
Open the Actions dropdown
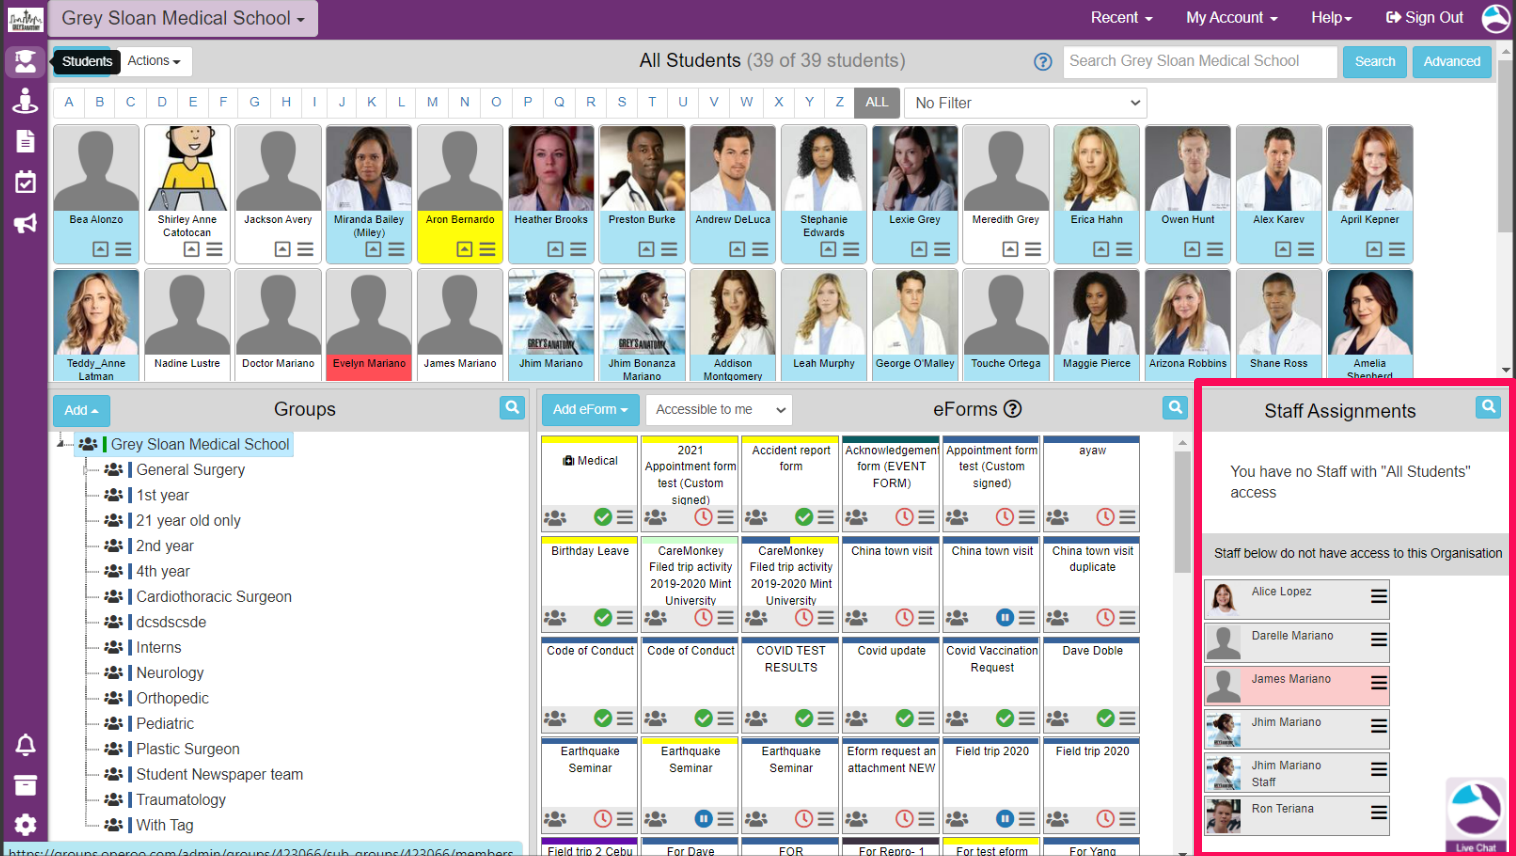pyautogui.click(x=154, y=61)
